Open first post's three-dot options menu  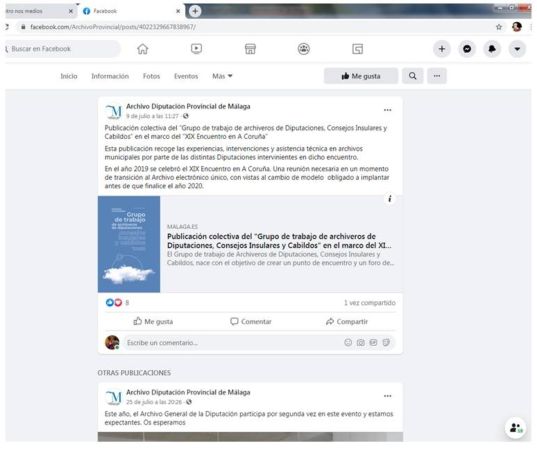387,110
